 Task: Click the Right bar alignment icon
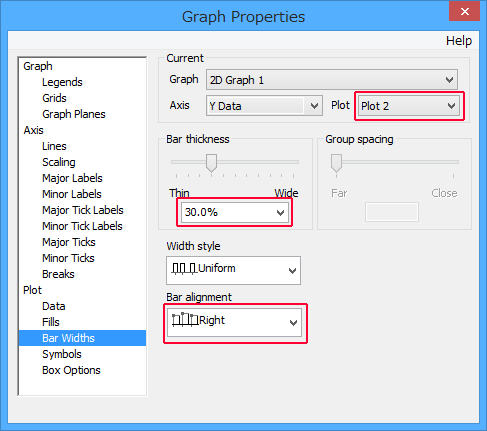(185, 320)
